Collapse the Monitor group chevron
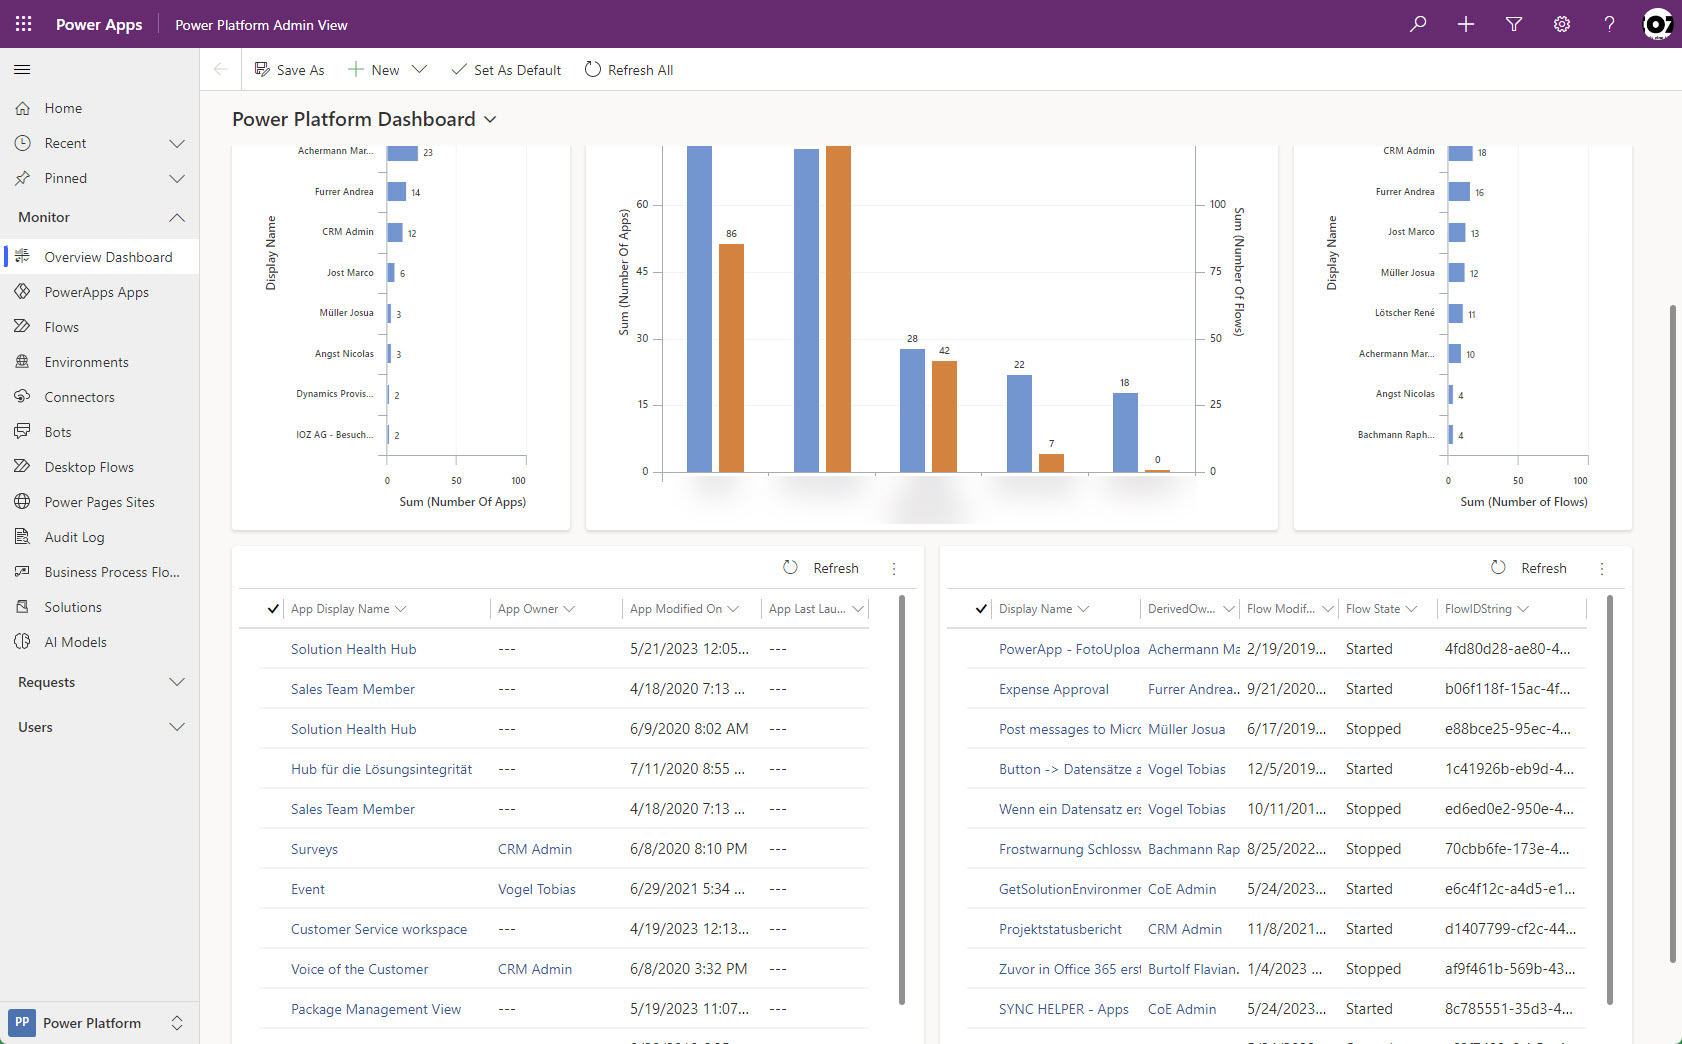Image resolution: width=1682 pixels, height=1044 pixels. pos(177,217)
